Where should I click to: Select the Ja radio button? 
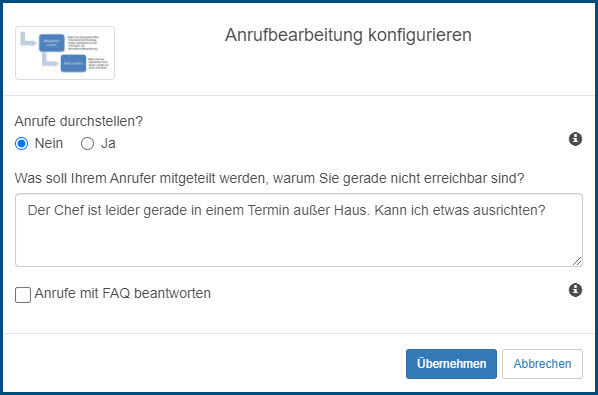coord(87,144)
